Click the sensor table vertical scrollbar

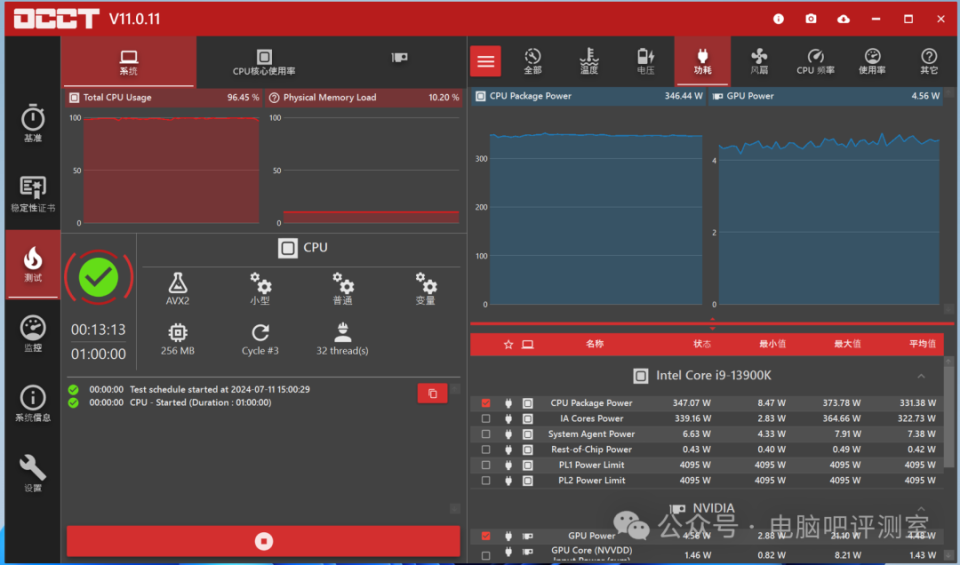point(949,416)
